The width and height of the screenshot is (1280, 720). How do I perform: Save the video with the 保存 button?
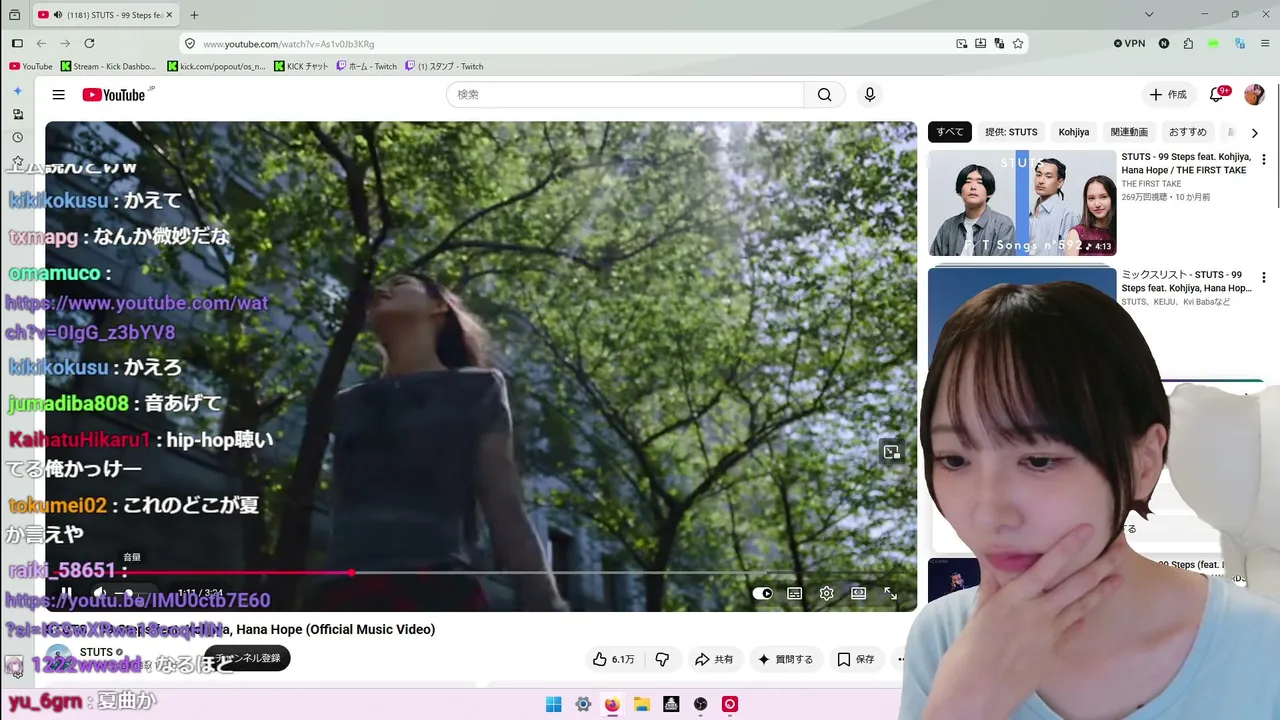856,659
